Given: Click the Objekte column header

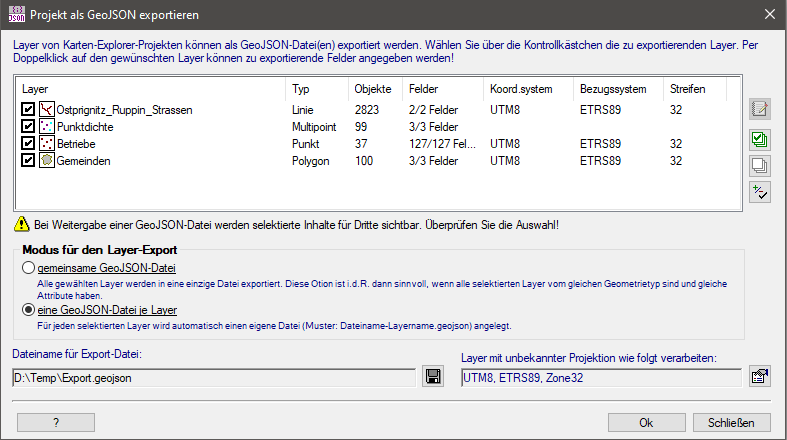Looking at the screenshot, I should [x=373, y=89].
